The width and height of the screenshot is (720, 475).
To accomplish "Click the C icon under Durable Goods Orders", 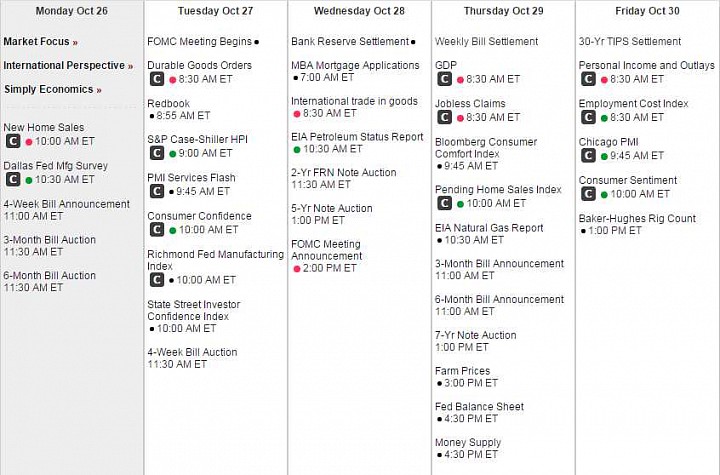I will [157, 79].
